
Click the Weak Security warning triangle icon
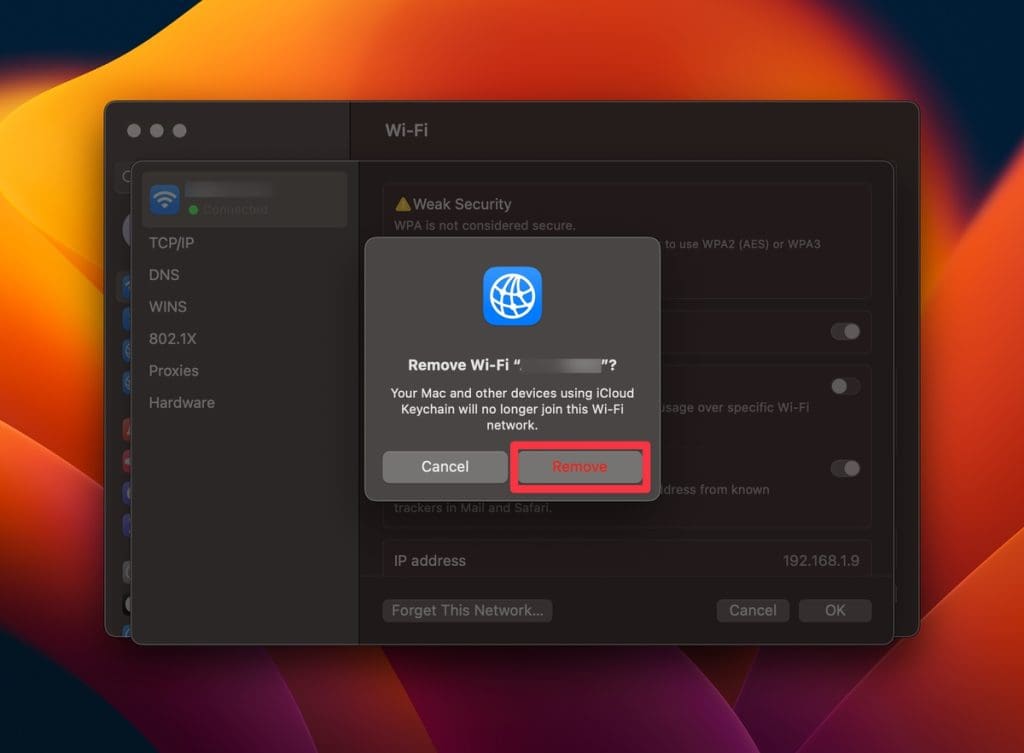click(x=403, y=204)
